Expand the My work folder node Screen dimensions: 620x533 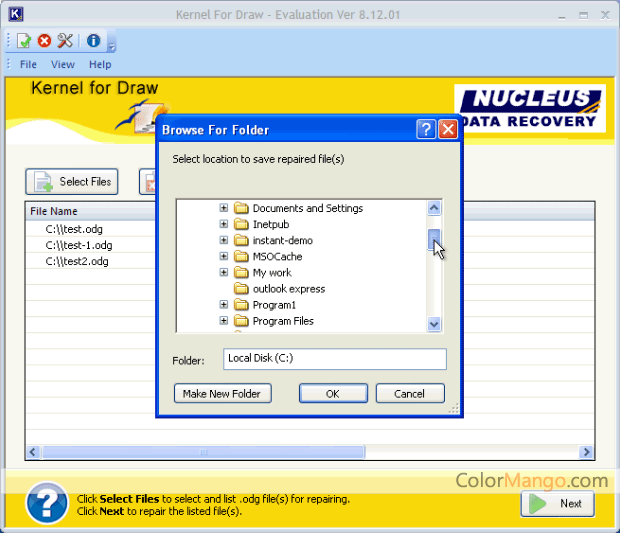pyautogui.click(x=224, y=273)
